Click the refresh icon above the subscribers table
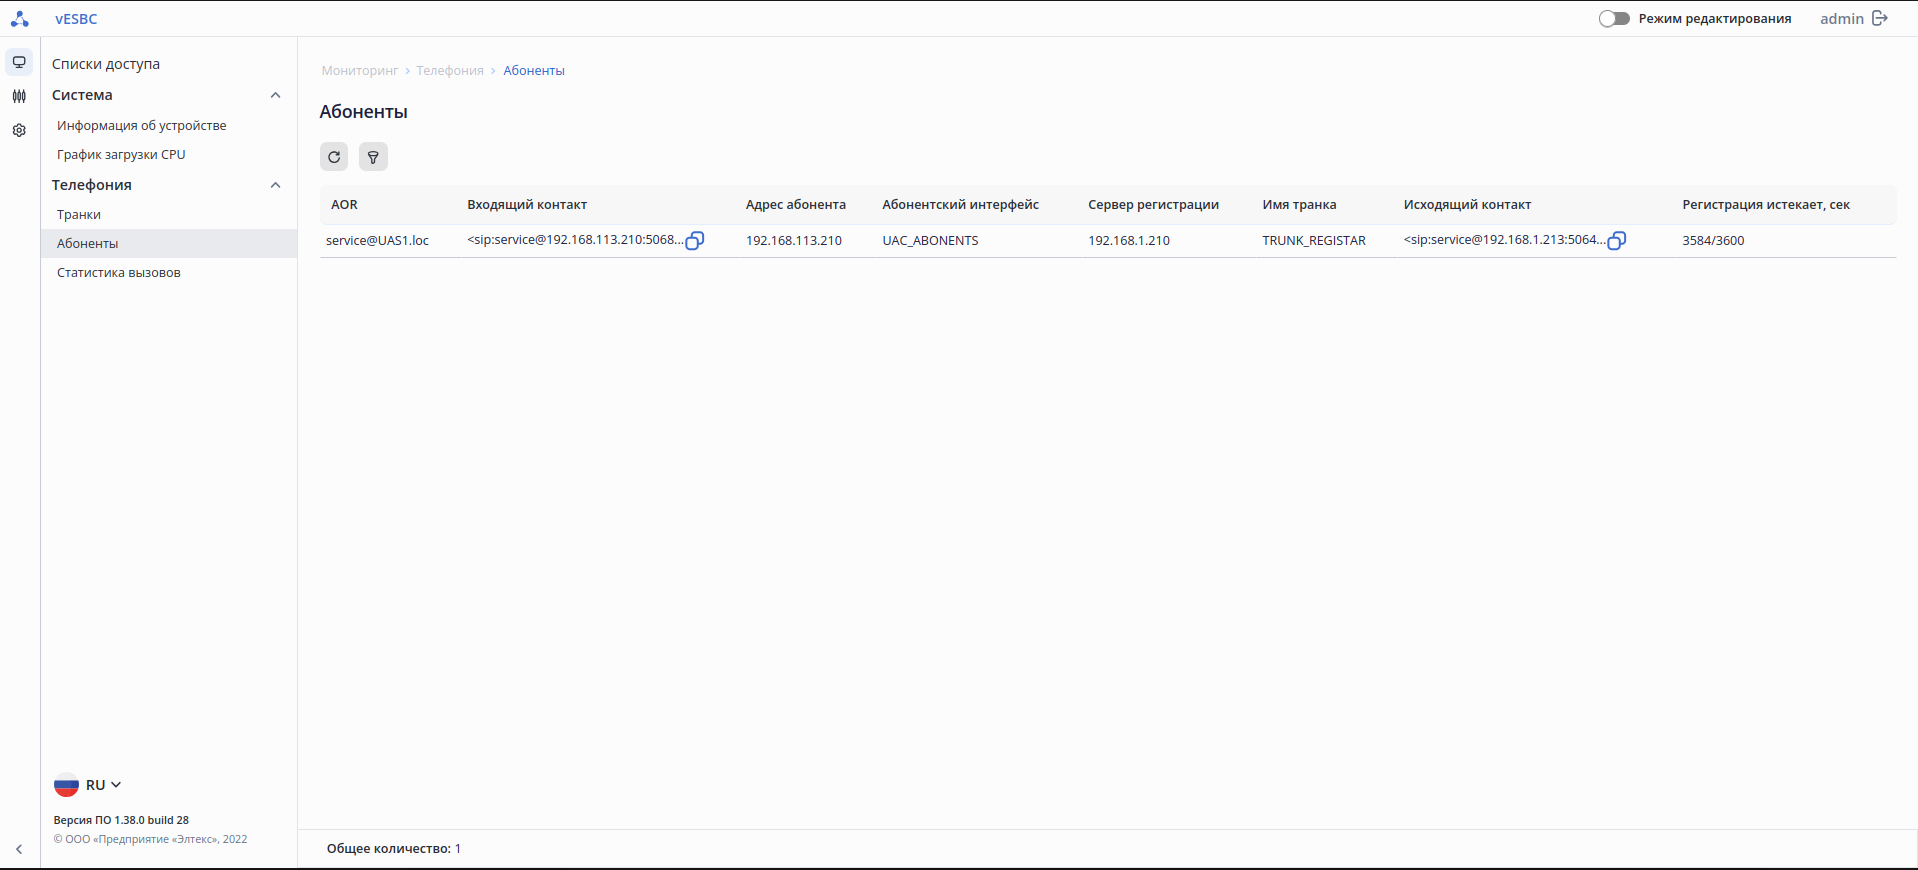The width and height of the screenshot is (1918, 870). tap(334, 157)
